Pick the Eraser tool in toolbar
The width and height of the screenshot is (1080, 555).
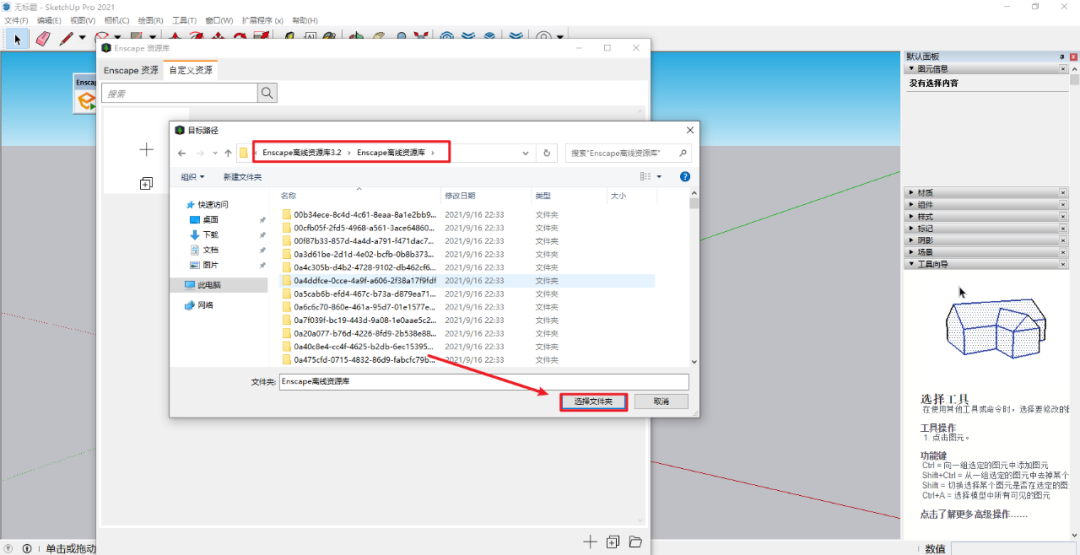pos(42,38)
